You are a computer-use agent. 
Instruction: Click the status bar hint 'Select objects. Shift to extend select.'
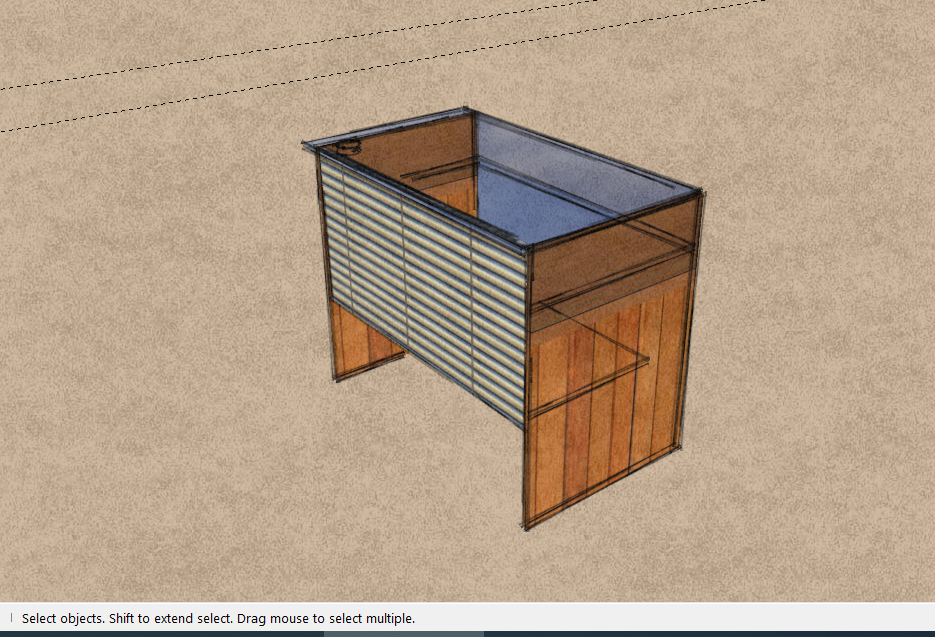(x=127, y=619)
